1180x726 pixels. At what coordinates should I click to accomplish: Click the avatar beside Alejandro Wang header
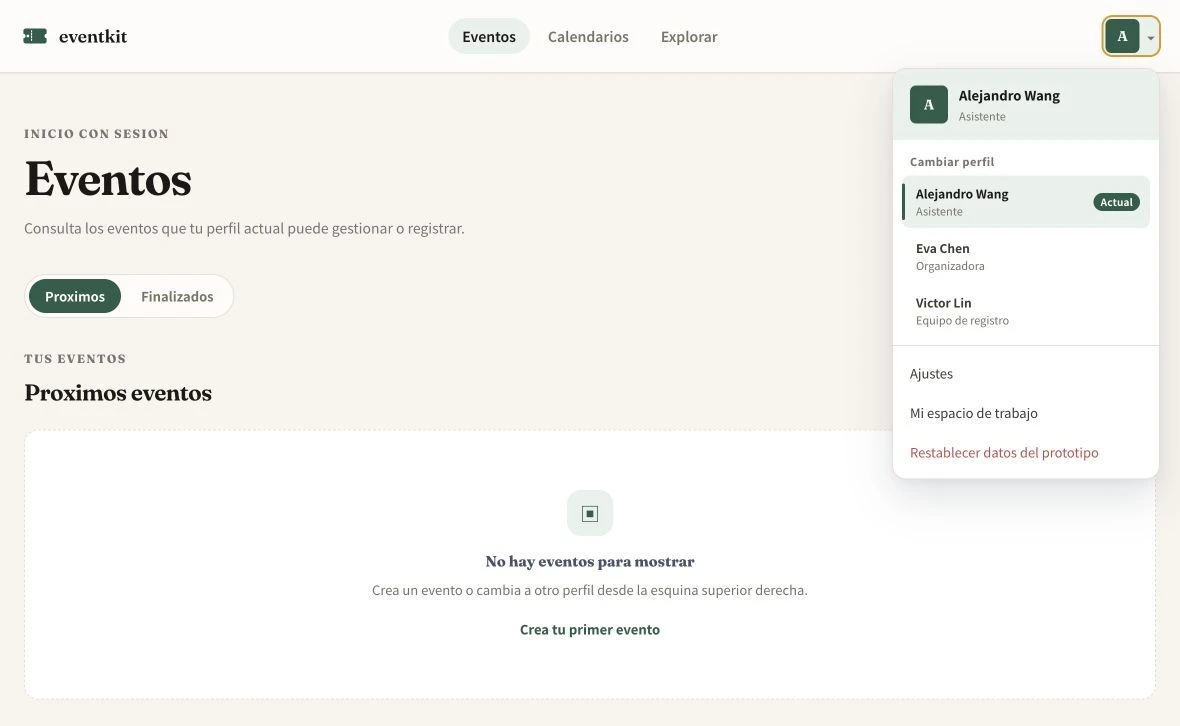(x=929, y=105)
